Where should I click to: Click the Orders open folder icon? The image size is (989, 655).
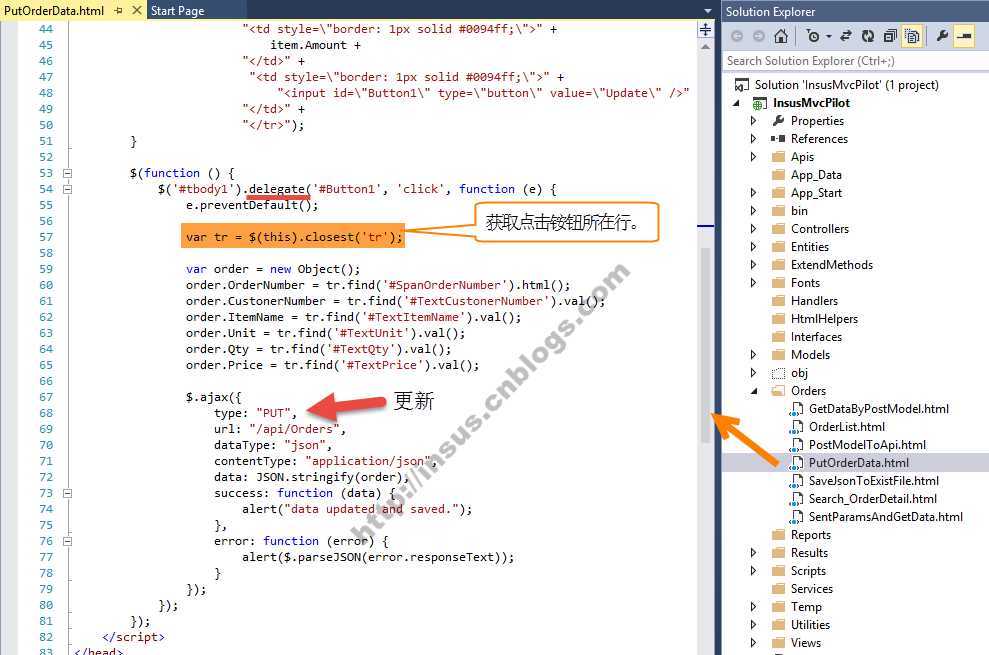(x=778, y=391)
